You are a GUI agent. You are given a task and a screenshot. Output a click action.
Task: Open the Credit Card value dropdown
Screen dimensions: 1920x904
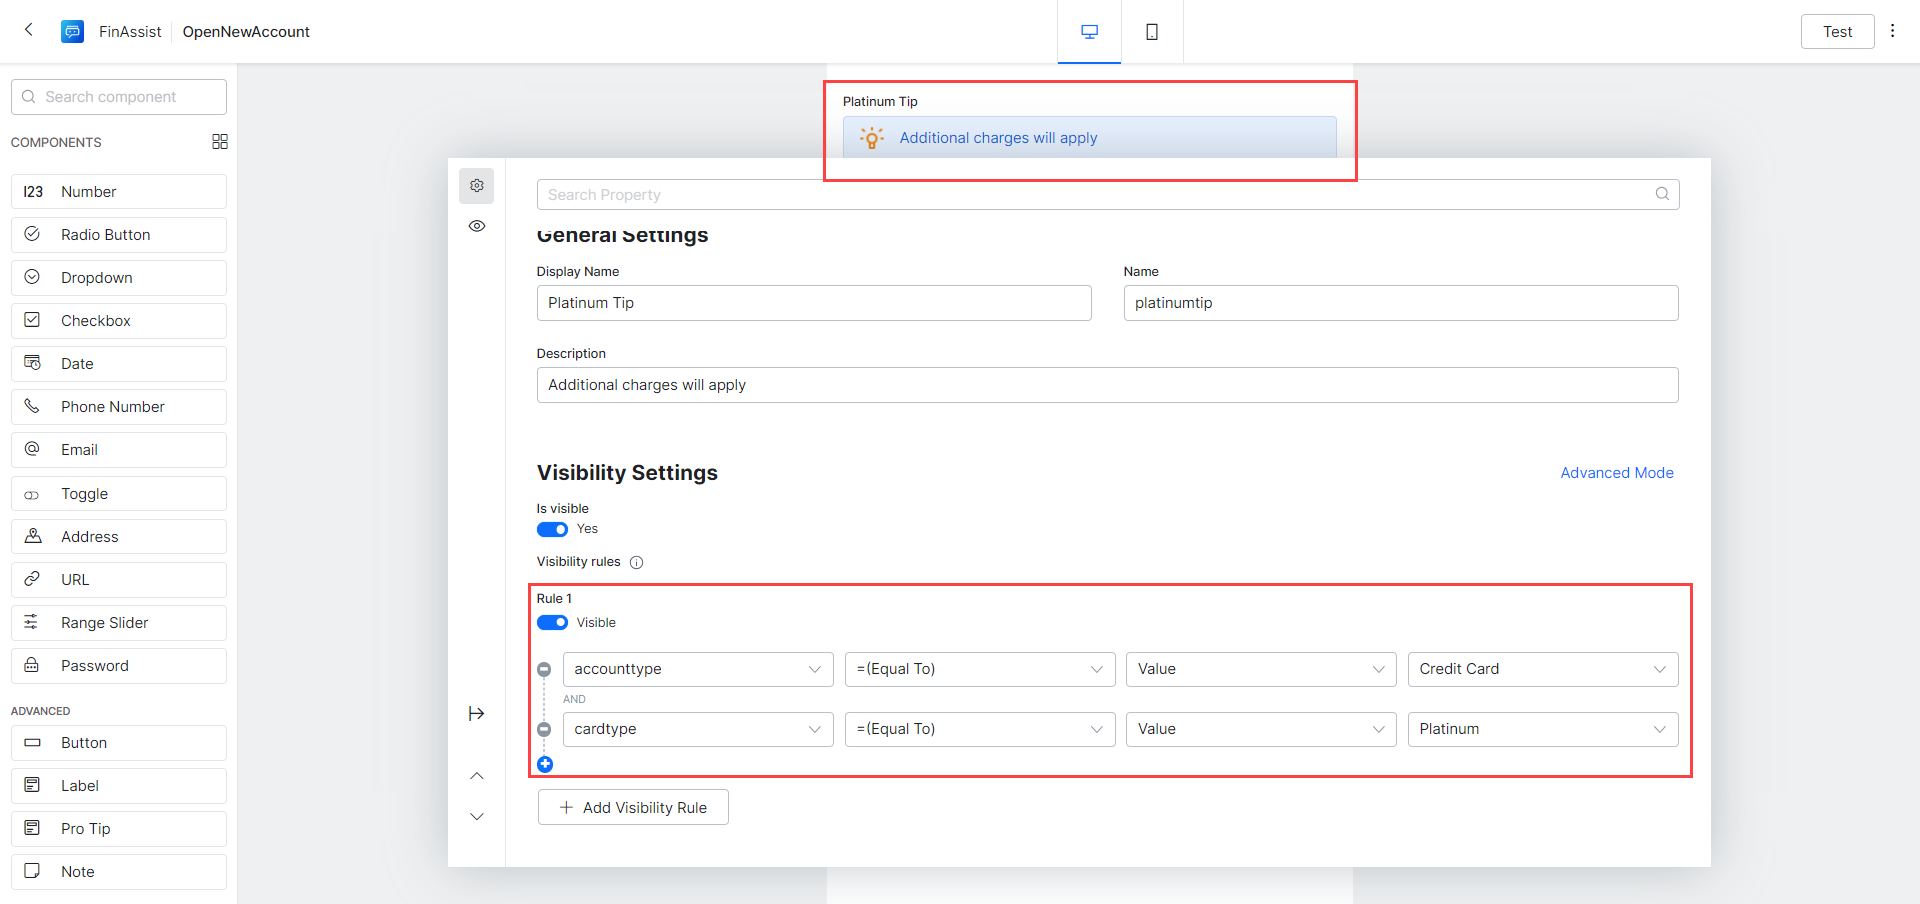(x=1542, y=669)
